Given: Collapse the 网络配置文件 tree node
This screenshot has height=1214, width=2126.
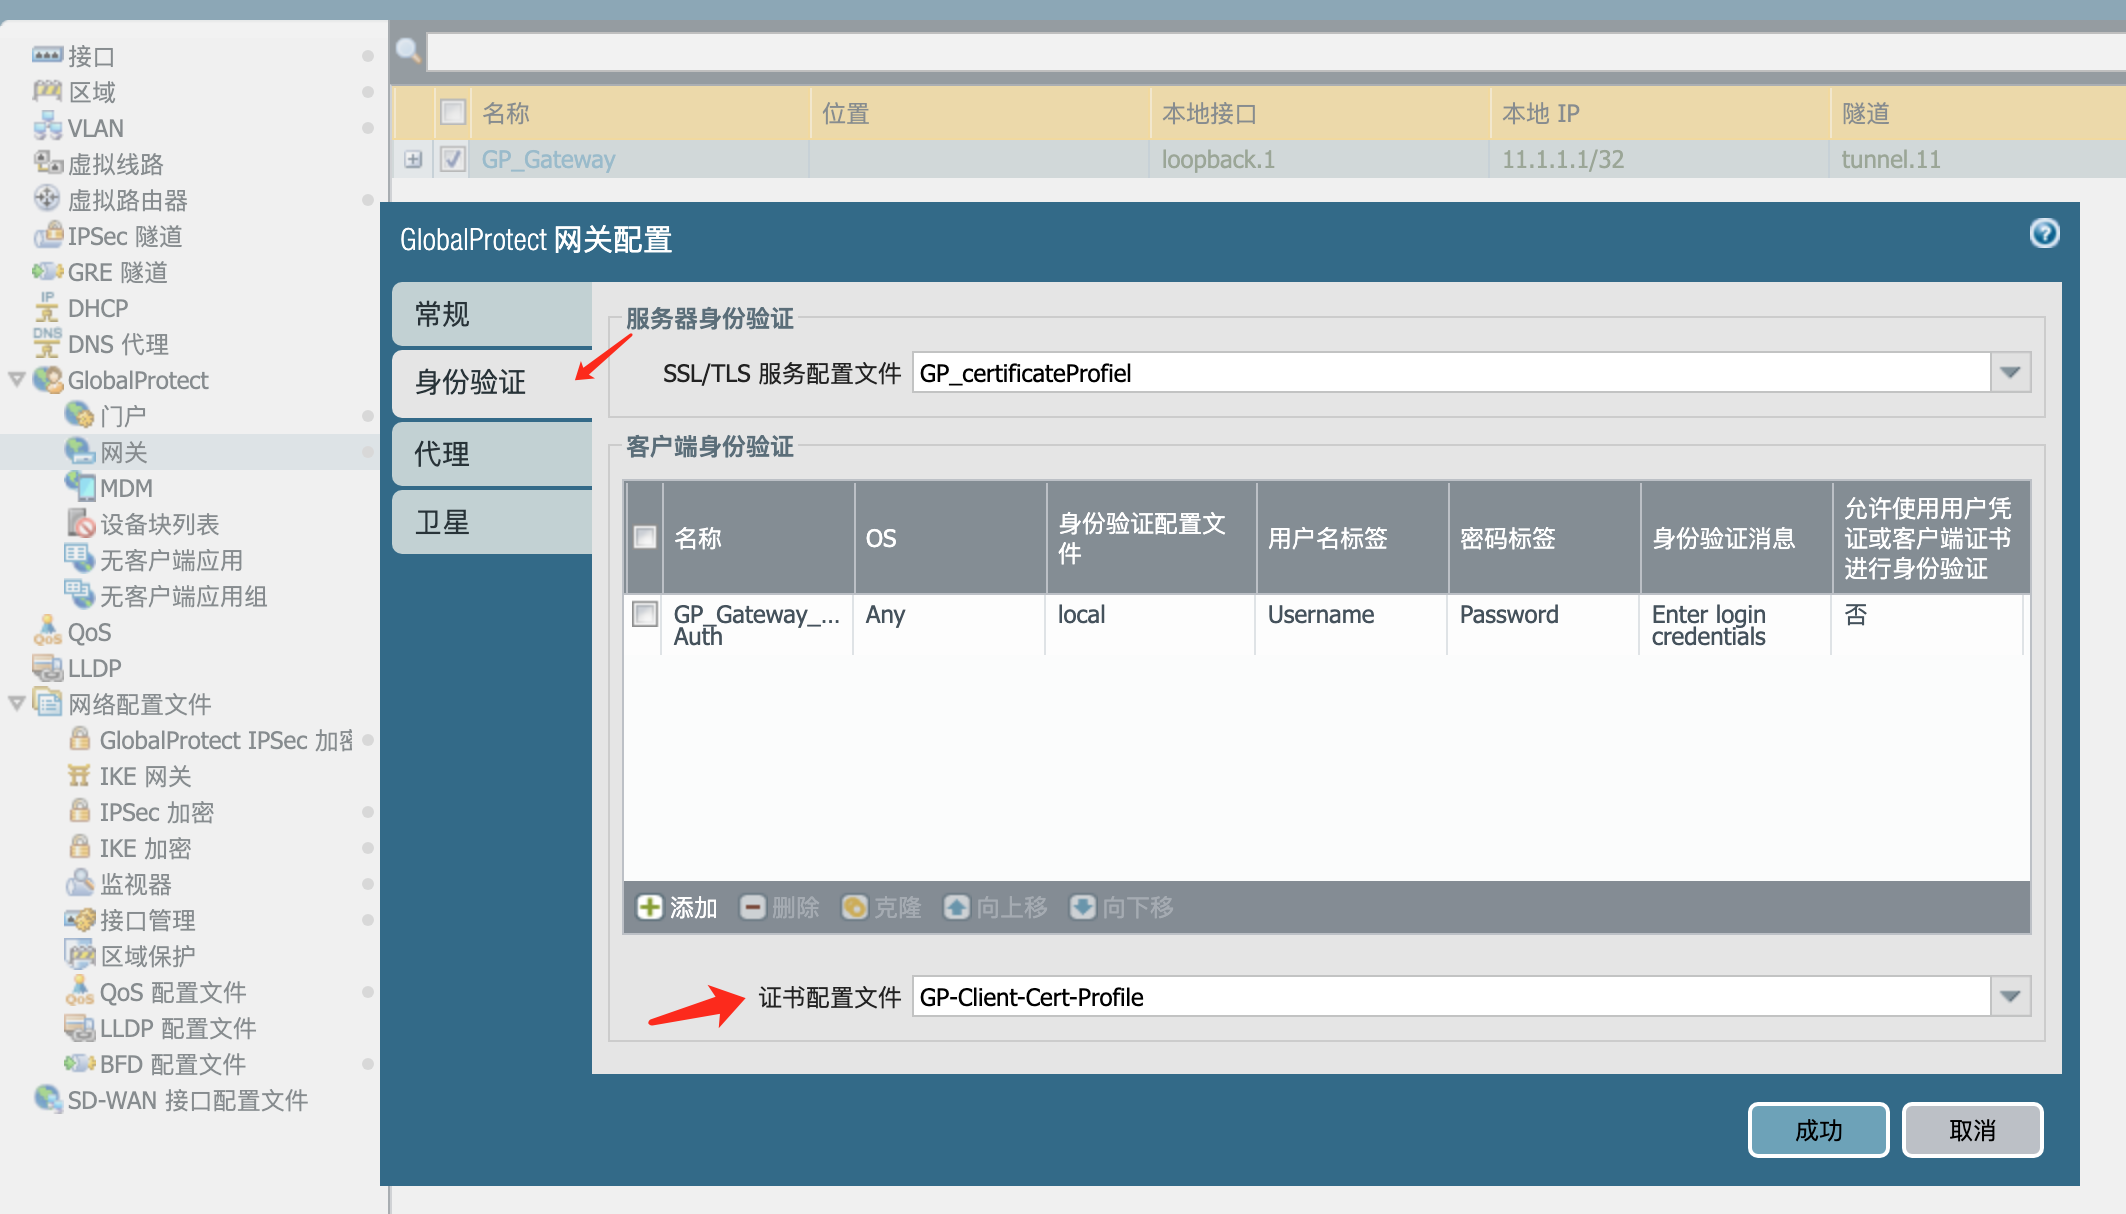Looking at the screenshot, I should (x=17, y=703).
